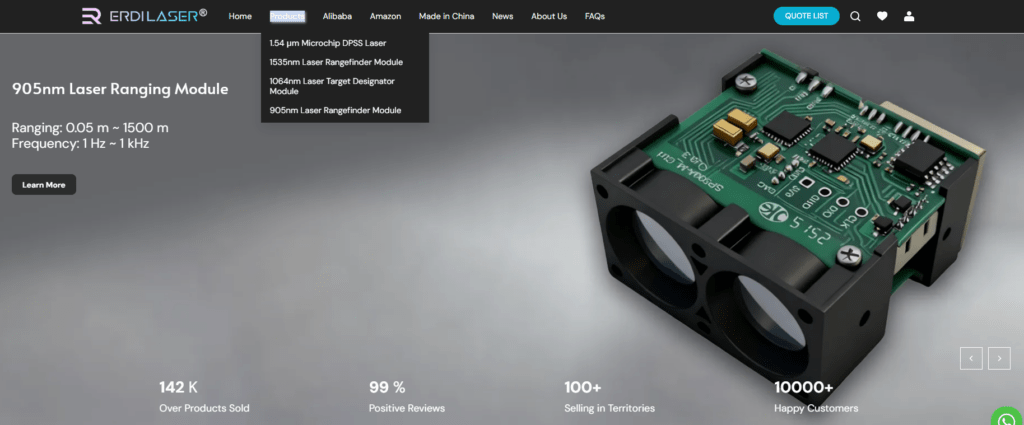The image size is (1024, 425).
Task: Open the Products menu
Action: (x=287, y=16)
